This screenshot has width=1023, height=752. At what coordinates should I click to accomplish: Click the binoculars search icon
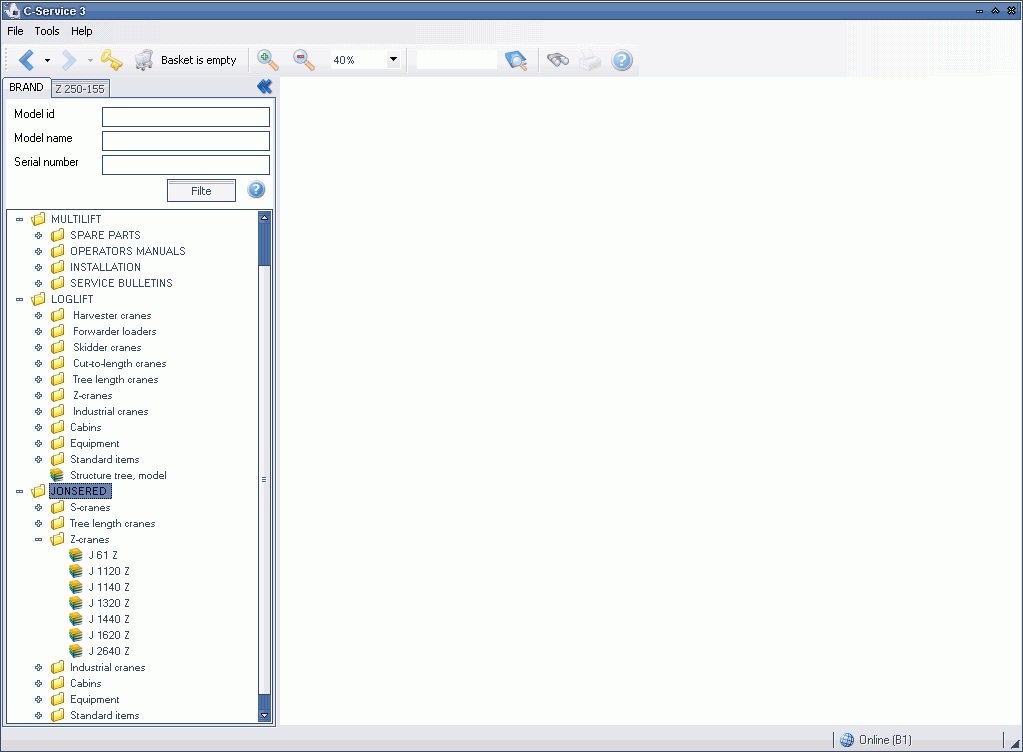557,60
